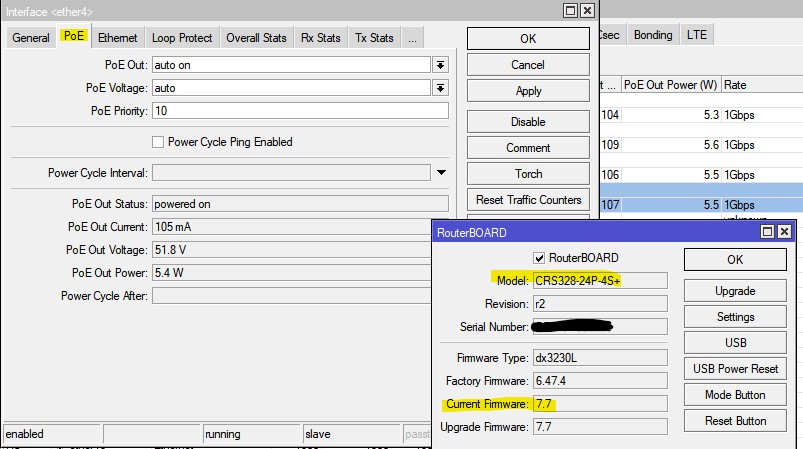Click OK in the Interface window
803x449 pixels.
coord(528,39)
